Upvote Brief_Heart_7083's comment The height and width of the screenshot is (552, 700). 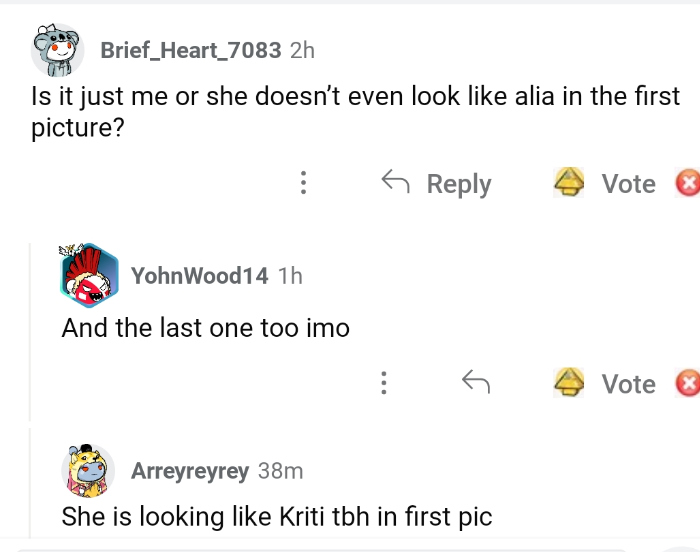570,184
